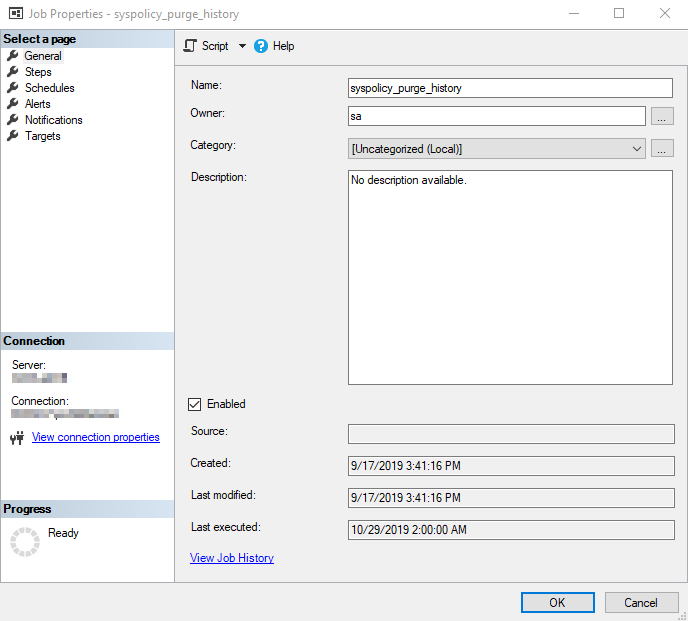Image resolution: width=688 pixels, height=621 pixels.
Task: Maximize the Job Properties window
Action: 619,14
